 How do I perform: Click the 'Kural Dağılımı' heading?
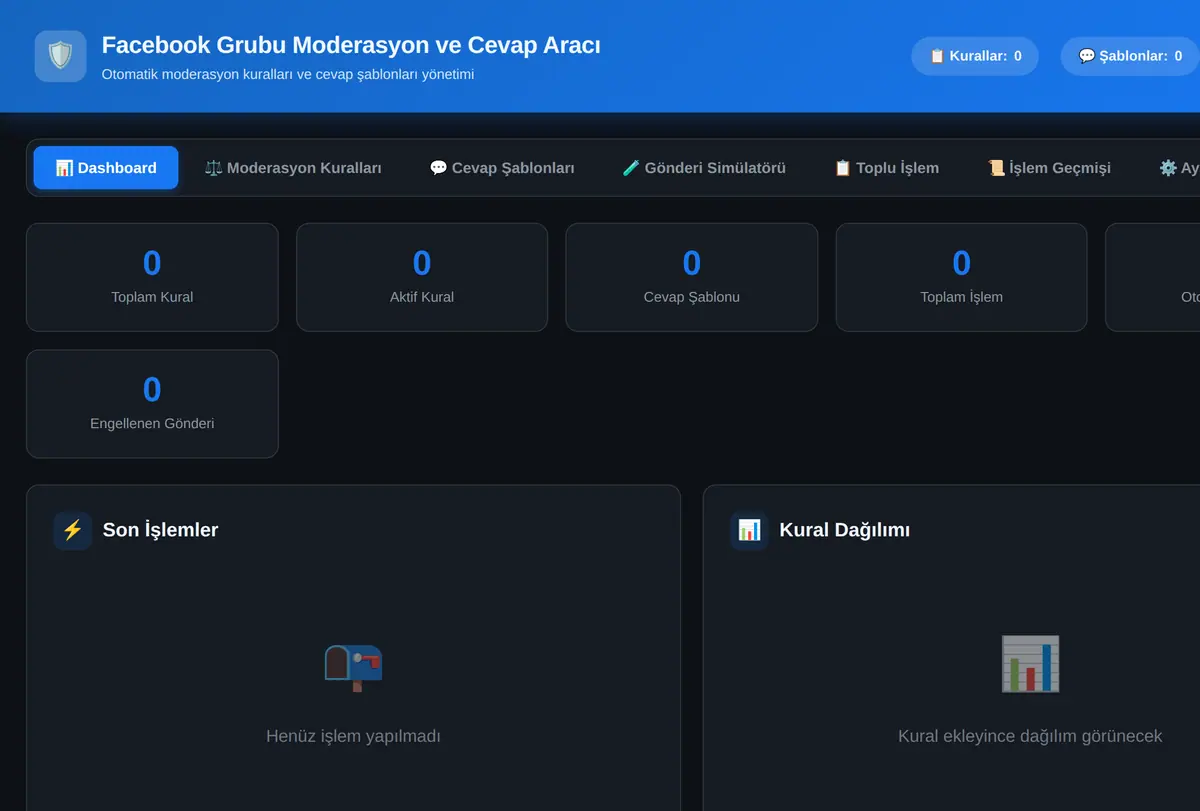click(x=845, y=530)
